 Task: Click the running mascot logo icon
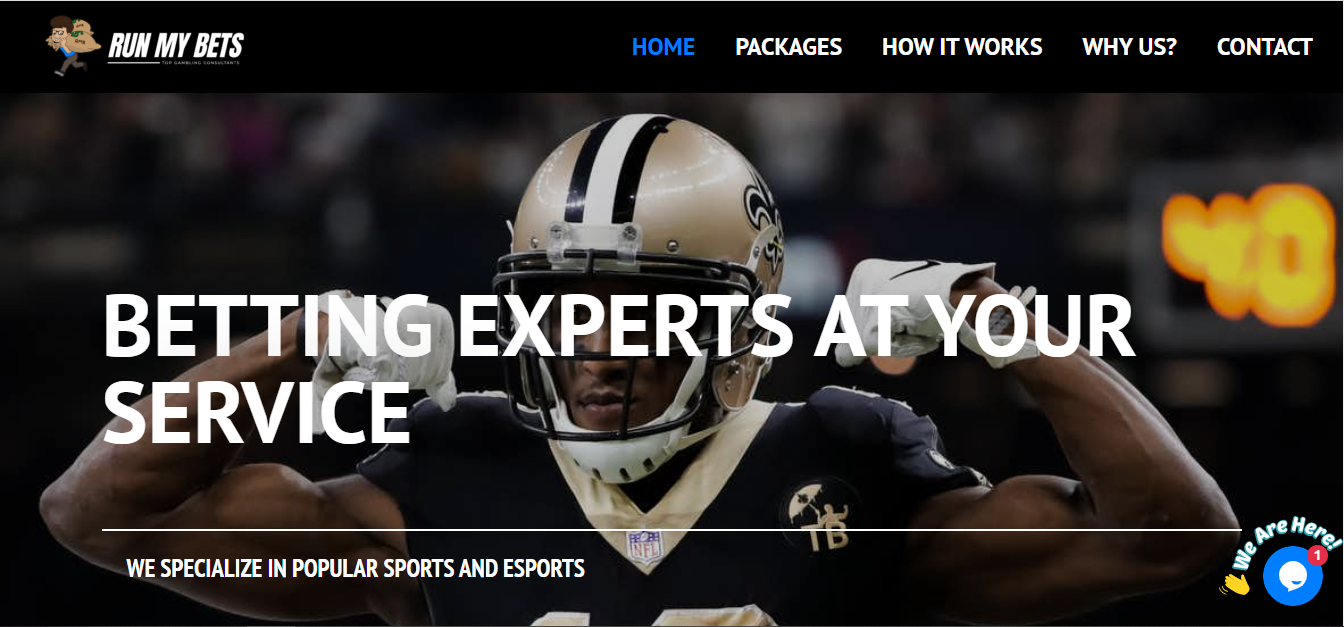(x=73, y=45)
